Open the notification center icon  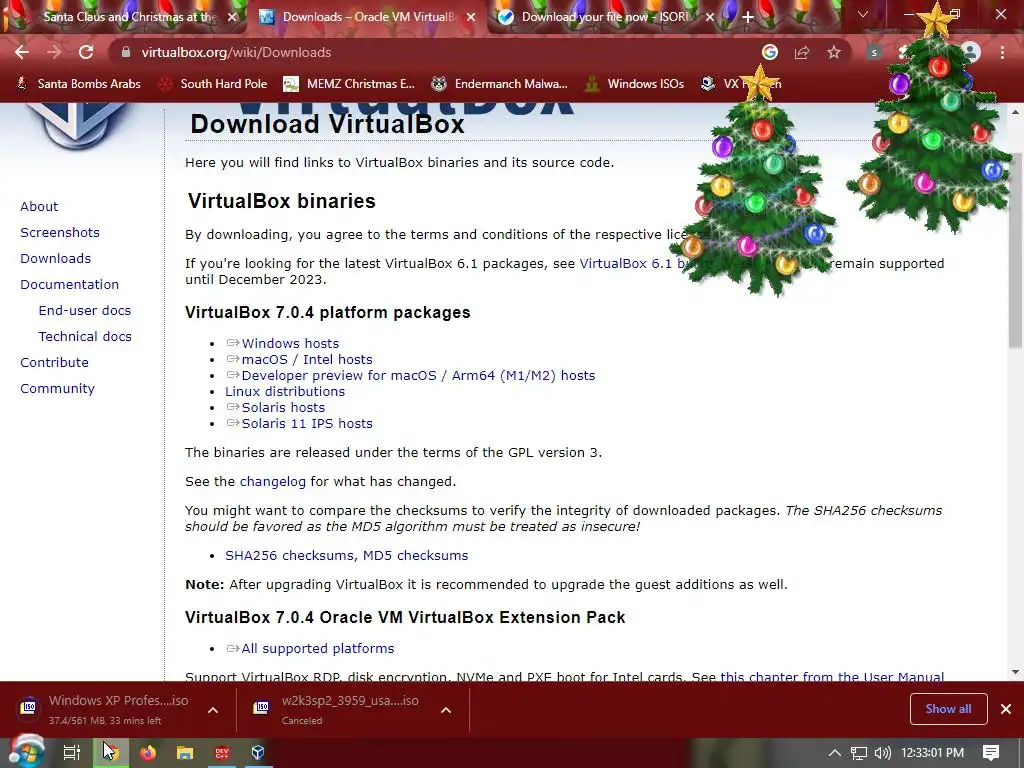click(x=991, y=753)
